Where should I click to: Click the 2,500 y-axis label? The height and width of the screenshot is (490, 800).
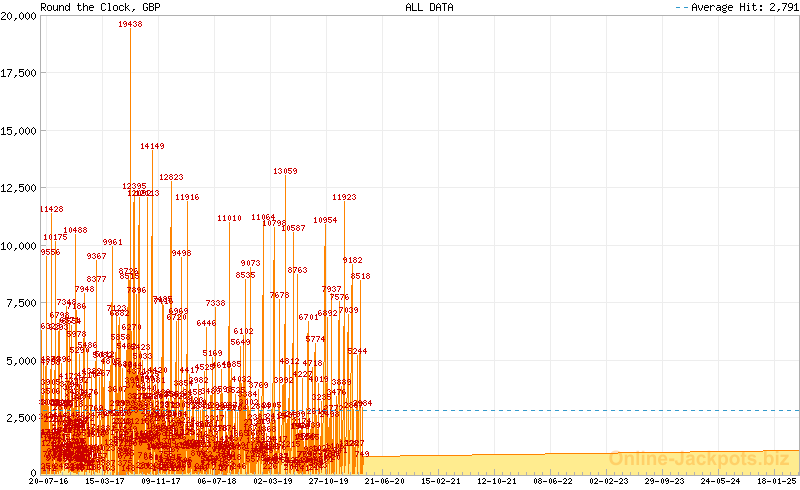(x=22, y=416)
